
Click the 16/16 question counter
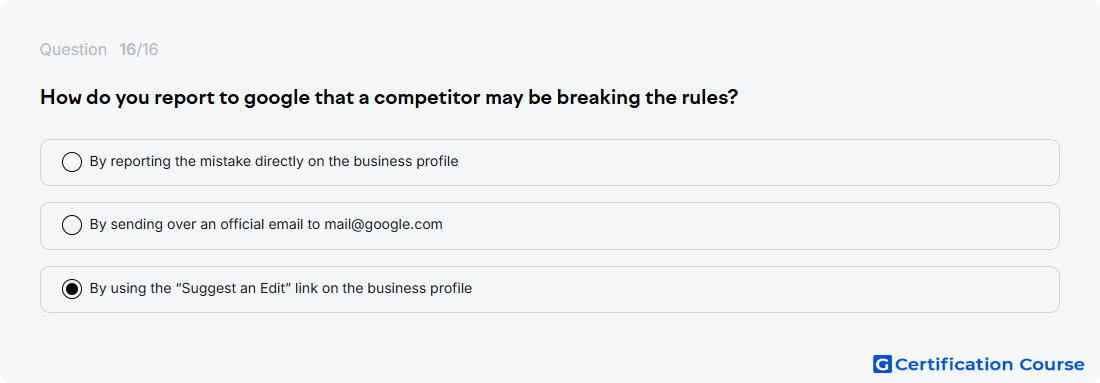click(x=139, y=50)
